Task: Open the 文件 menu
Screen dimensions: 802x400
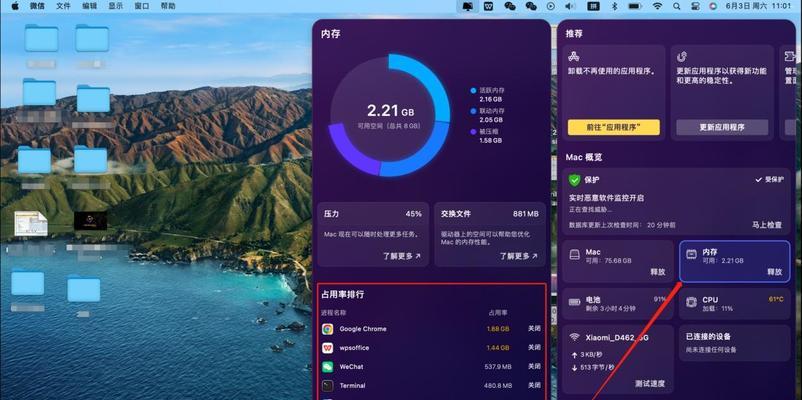Action: coord(63,6)
